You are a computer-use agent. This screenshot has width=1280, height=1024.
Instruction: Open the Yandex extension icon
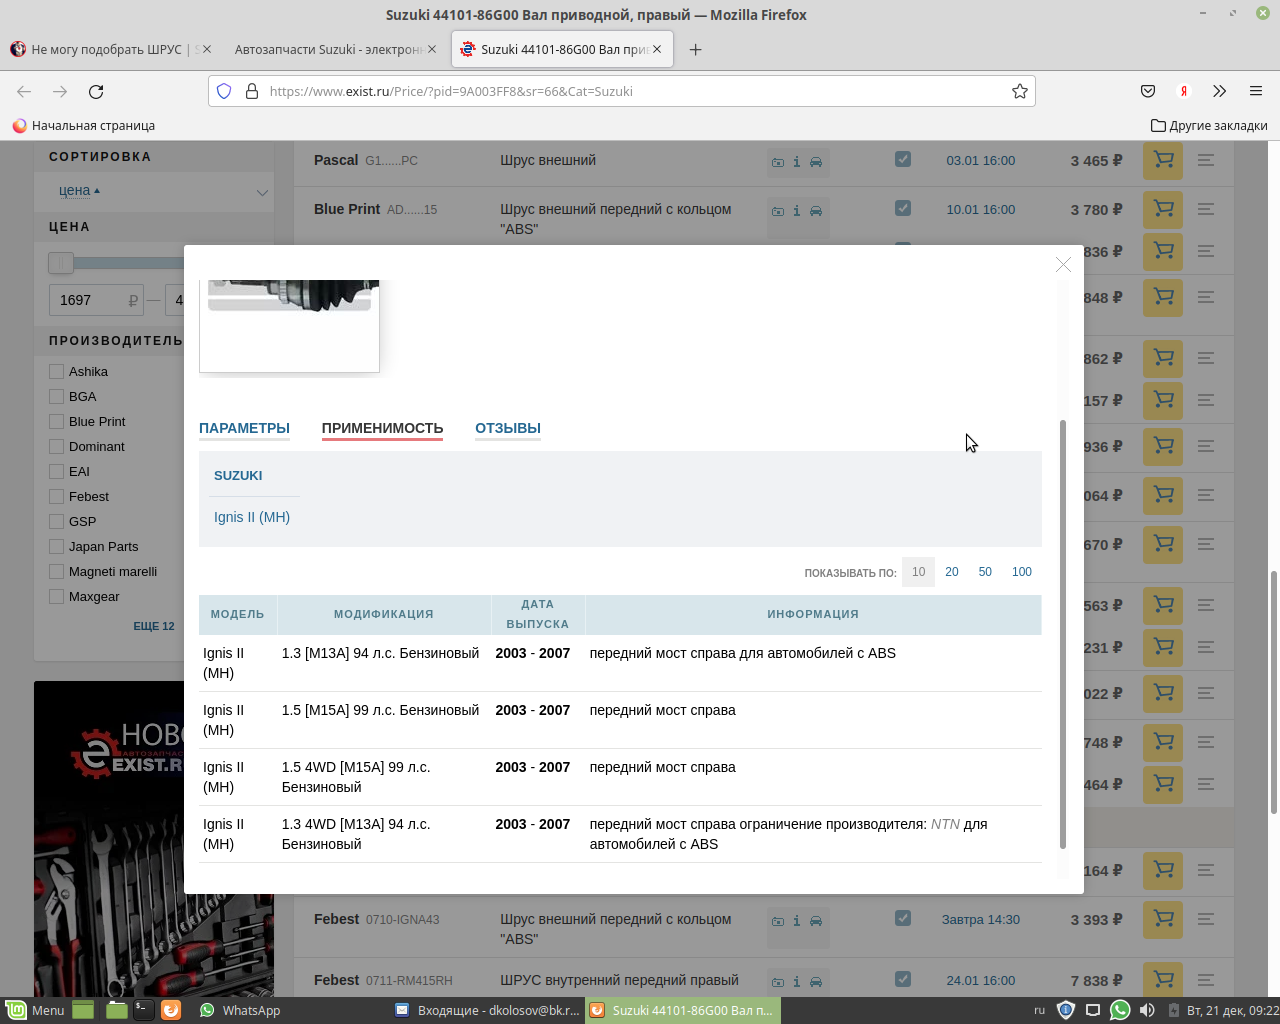pyautogui.click(x=1184, y=91)
